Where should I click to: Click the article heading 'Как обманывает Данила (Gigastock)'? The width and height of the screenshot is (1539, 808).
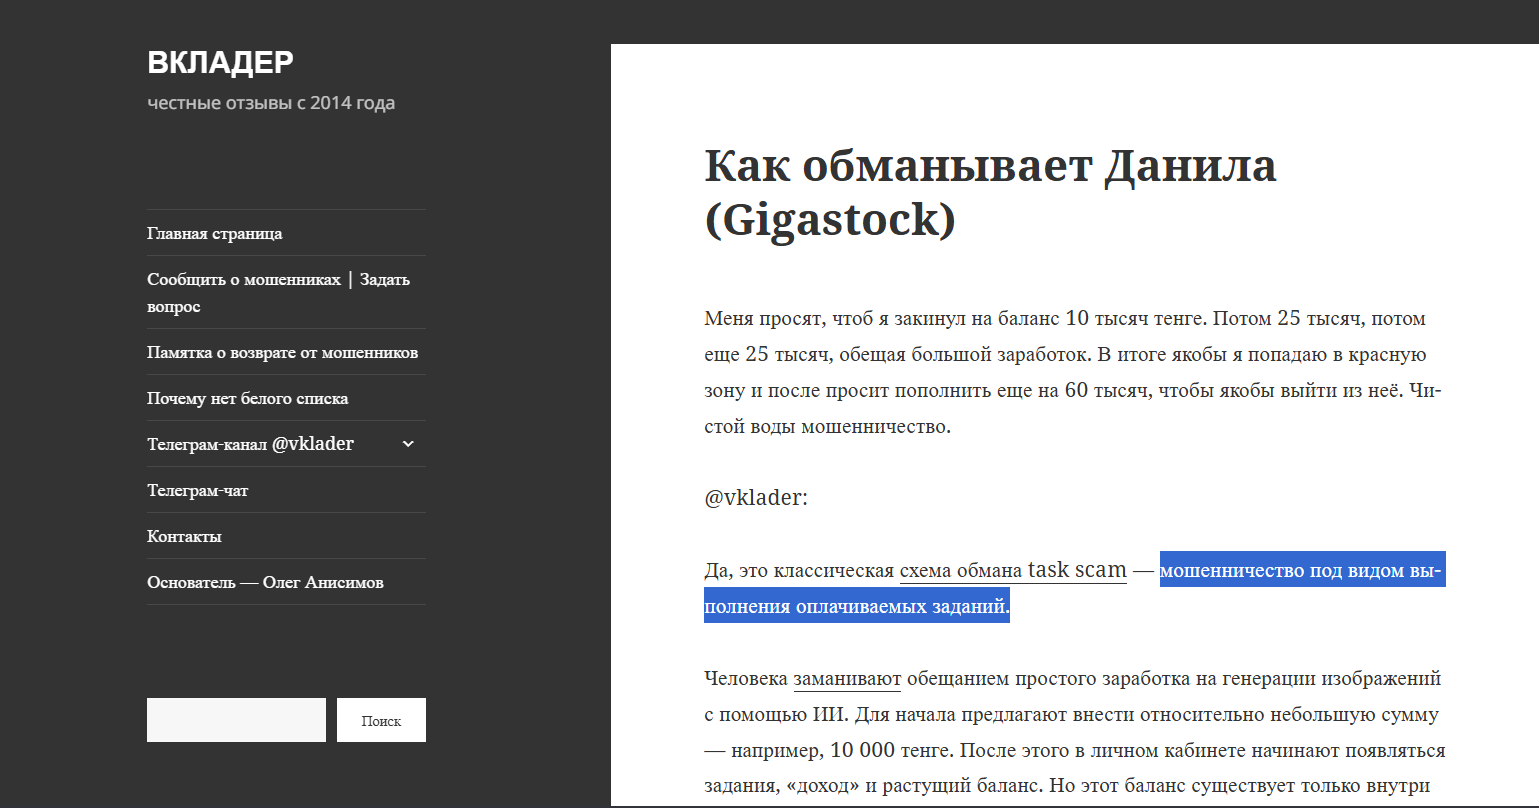click(990, 192)
